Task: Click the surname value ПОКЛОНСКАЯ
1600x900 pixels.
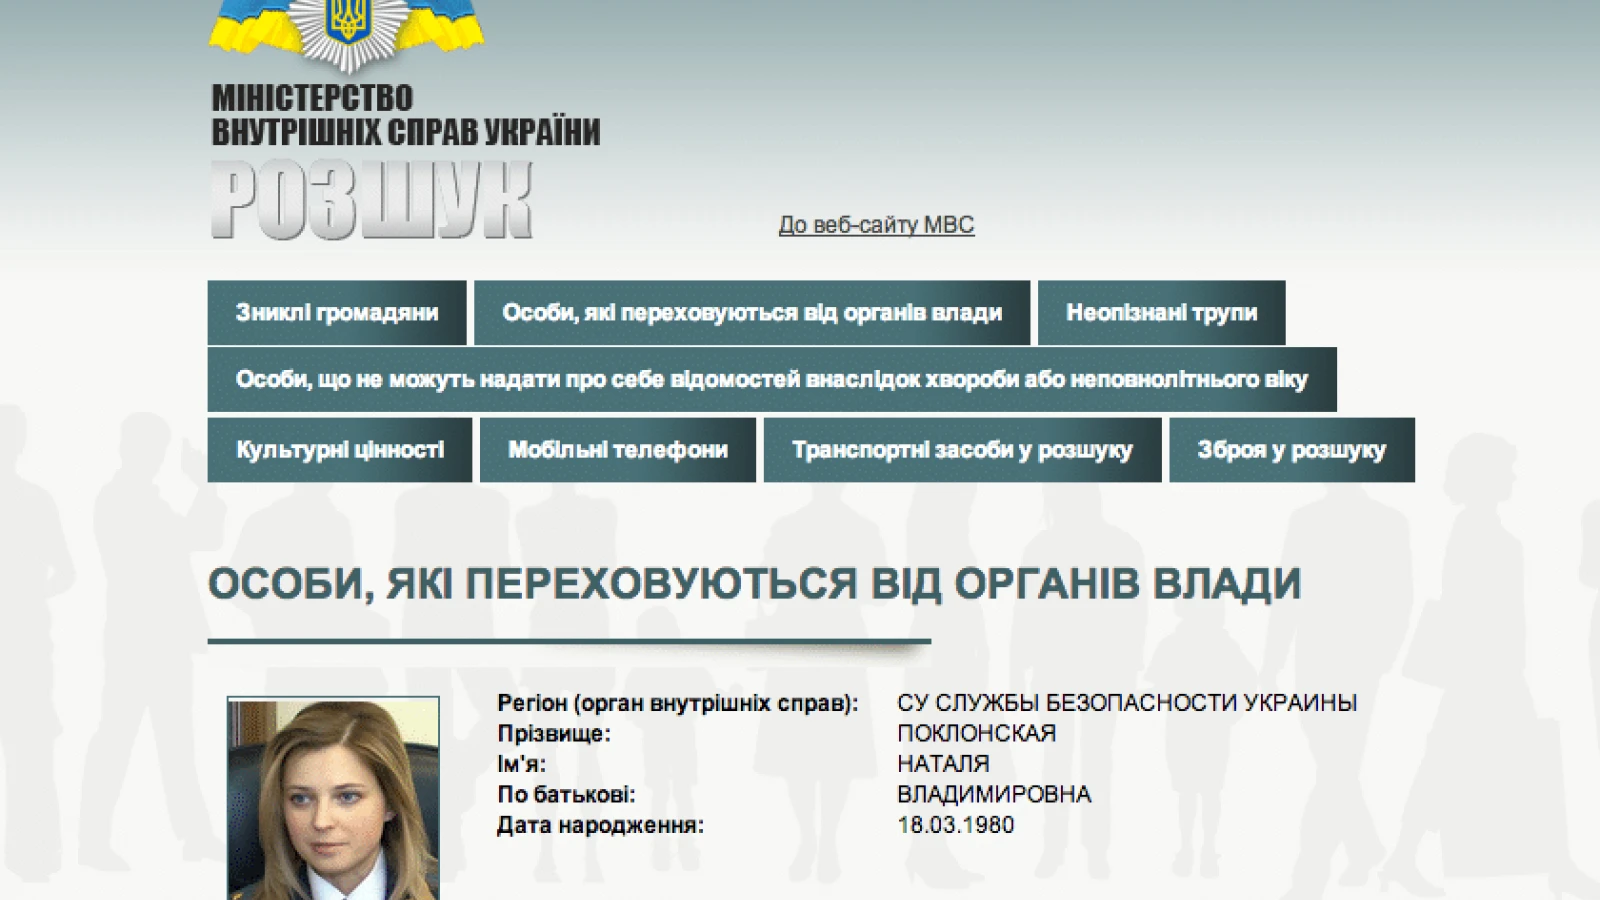Action: [976, 733]
